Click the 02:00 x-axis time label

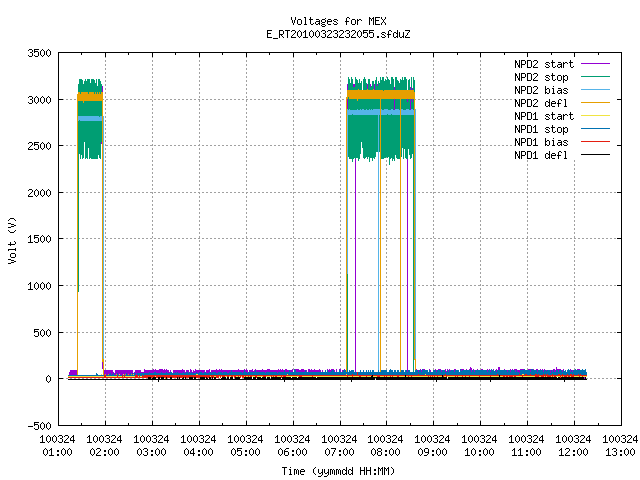[x=104, y=453]
